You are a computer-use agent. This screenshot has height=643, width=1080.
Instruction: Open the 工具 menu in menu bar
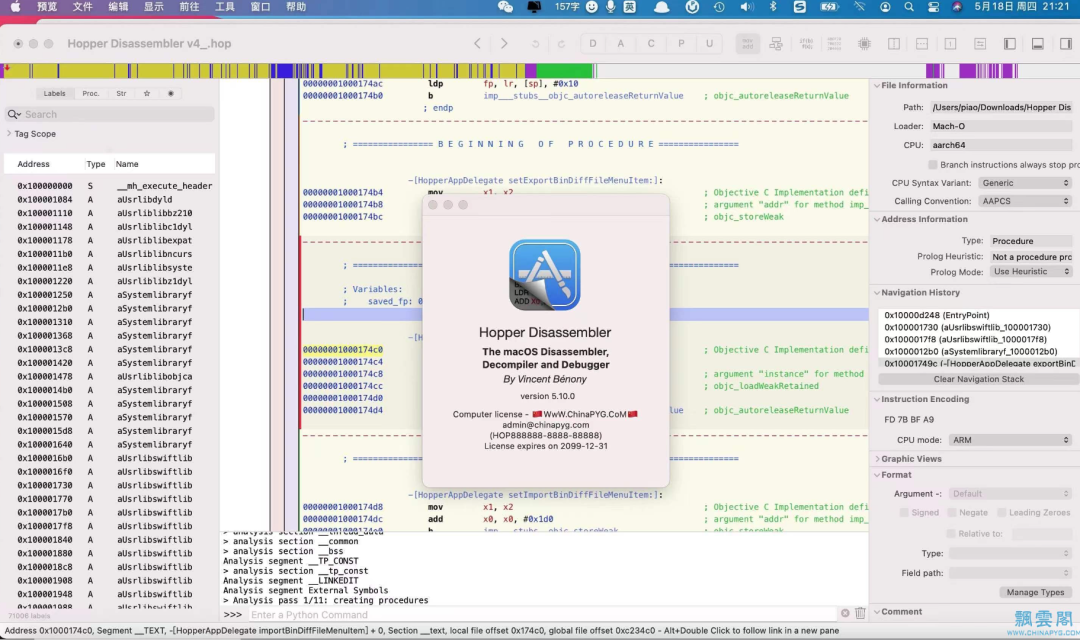pos(225,7)
